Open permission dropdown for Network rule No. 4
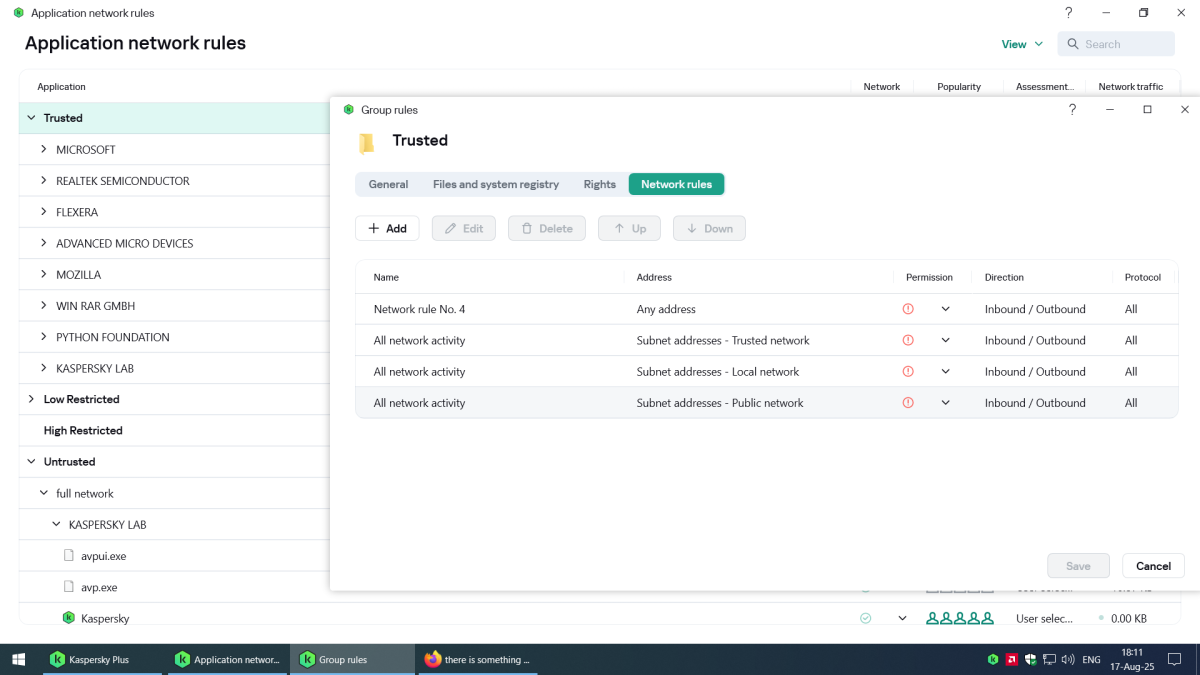The image size is (1200, 675). 945,309
